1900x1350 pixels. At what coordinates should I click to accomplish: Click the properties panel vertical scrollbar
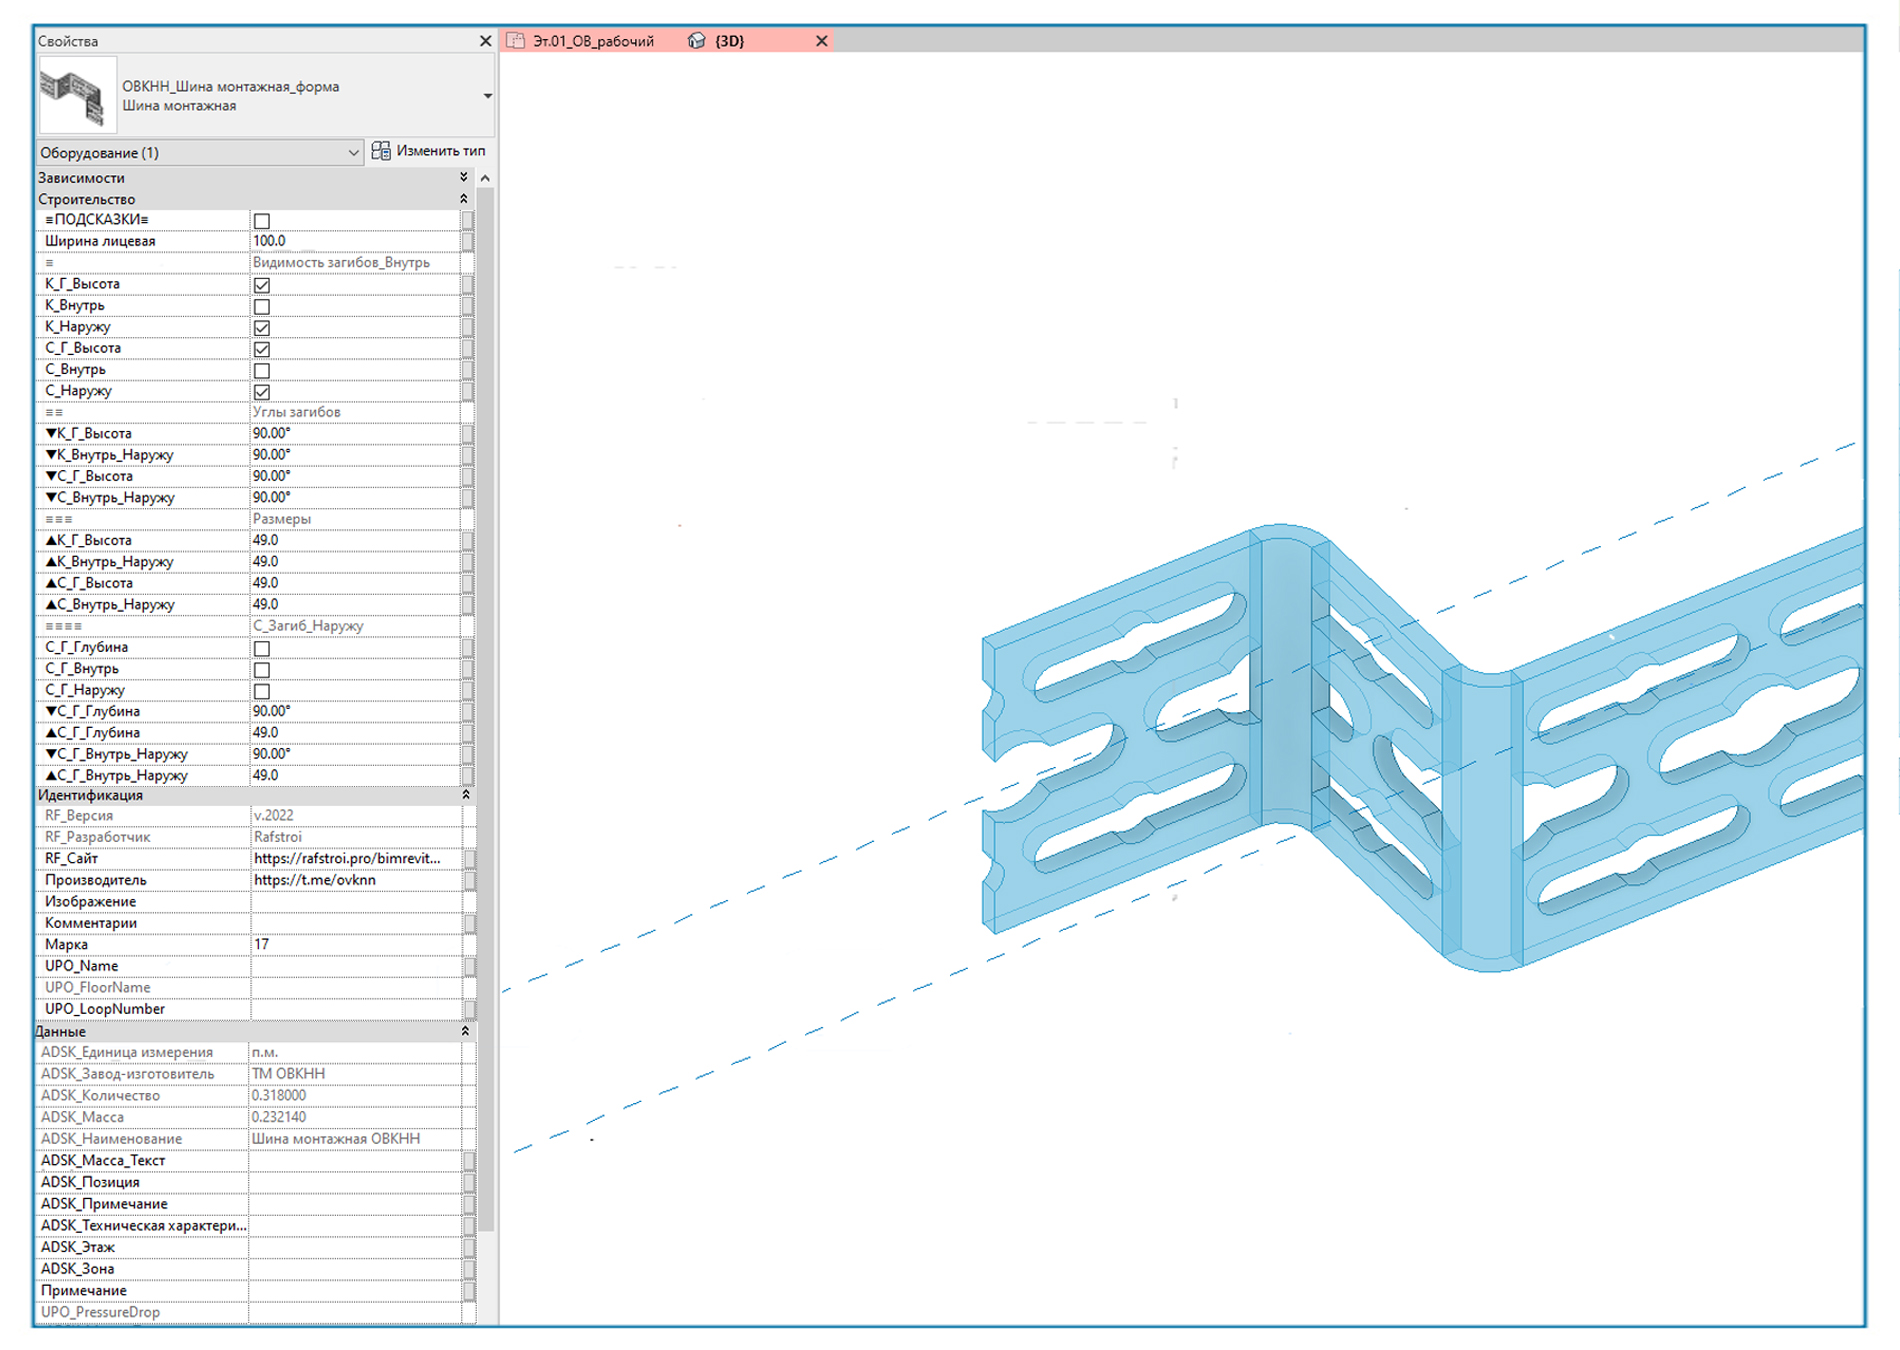click(x=486, y=710)
